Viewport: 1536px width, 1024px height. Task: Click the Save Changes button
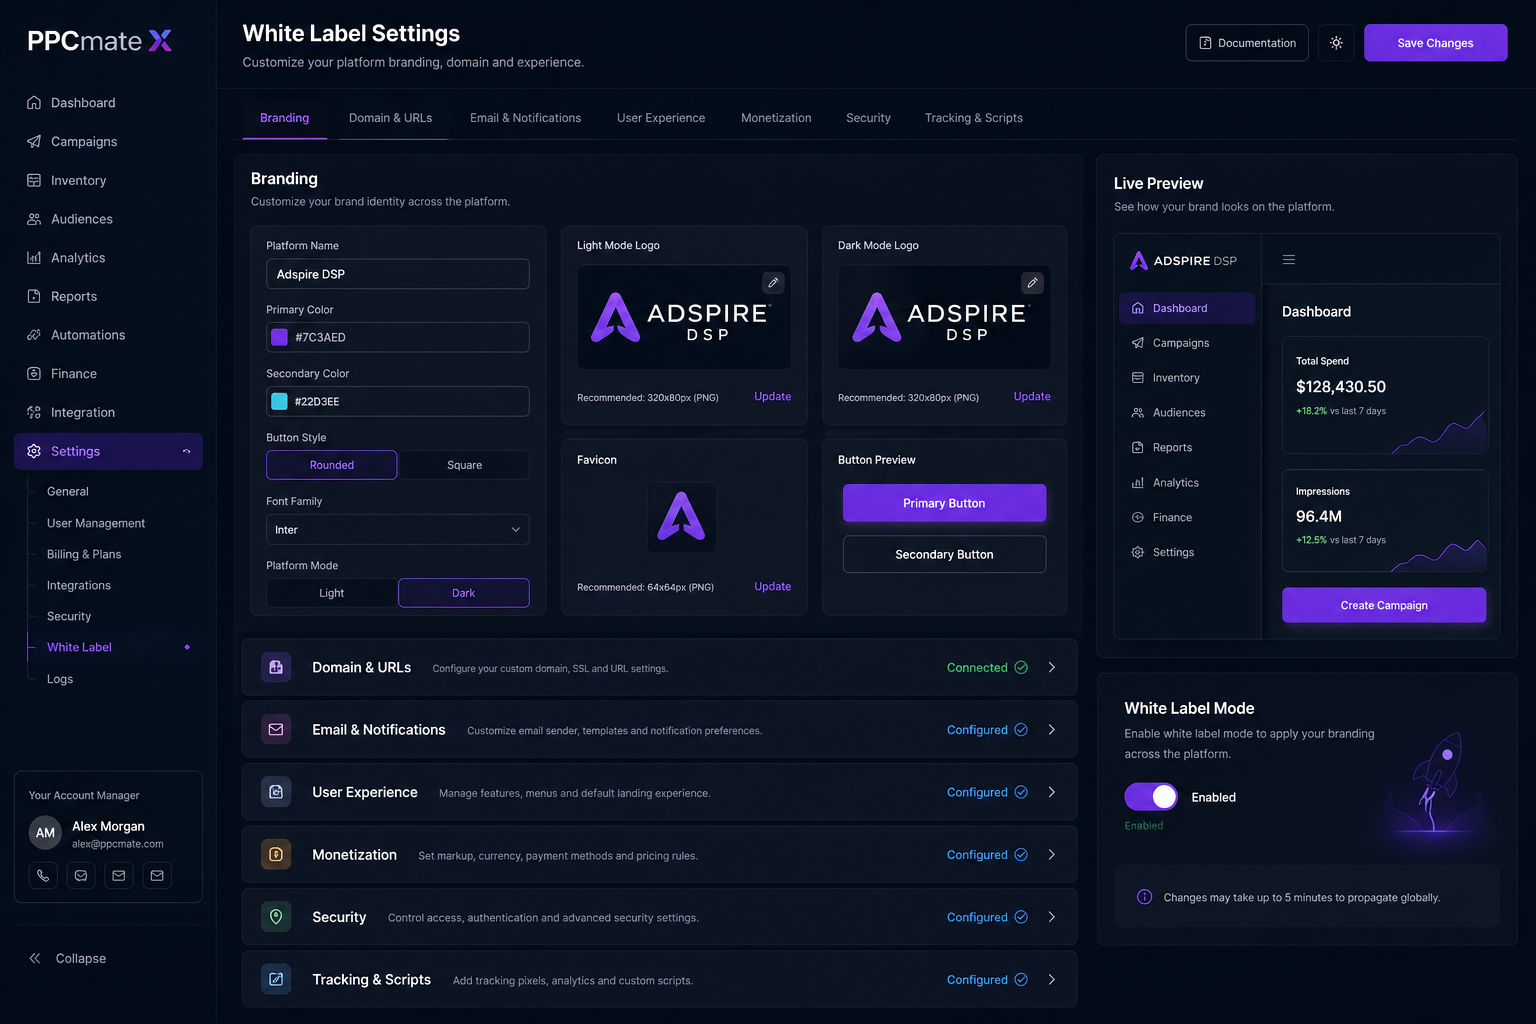(x=1435, y=43)
